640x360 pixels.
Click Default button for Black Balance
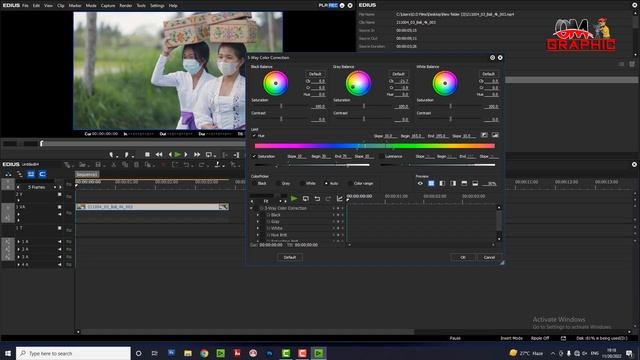pos(315,74)
